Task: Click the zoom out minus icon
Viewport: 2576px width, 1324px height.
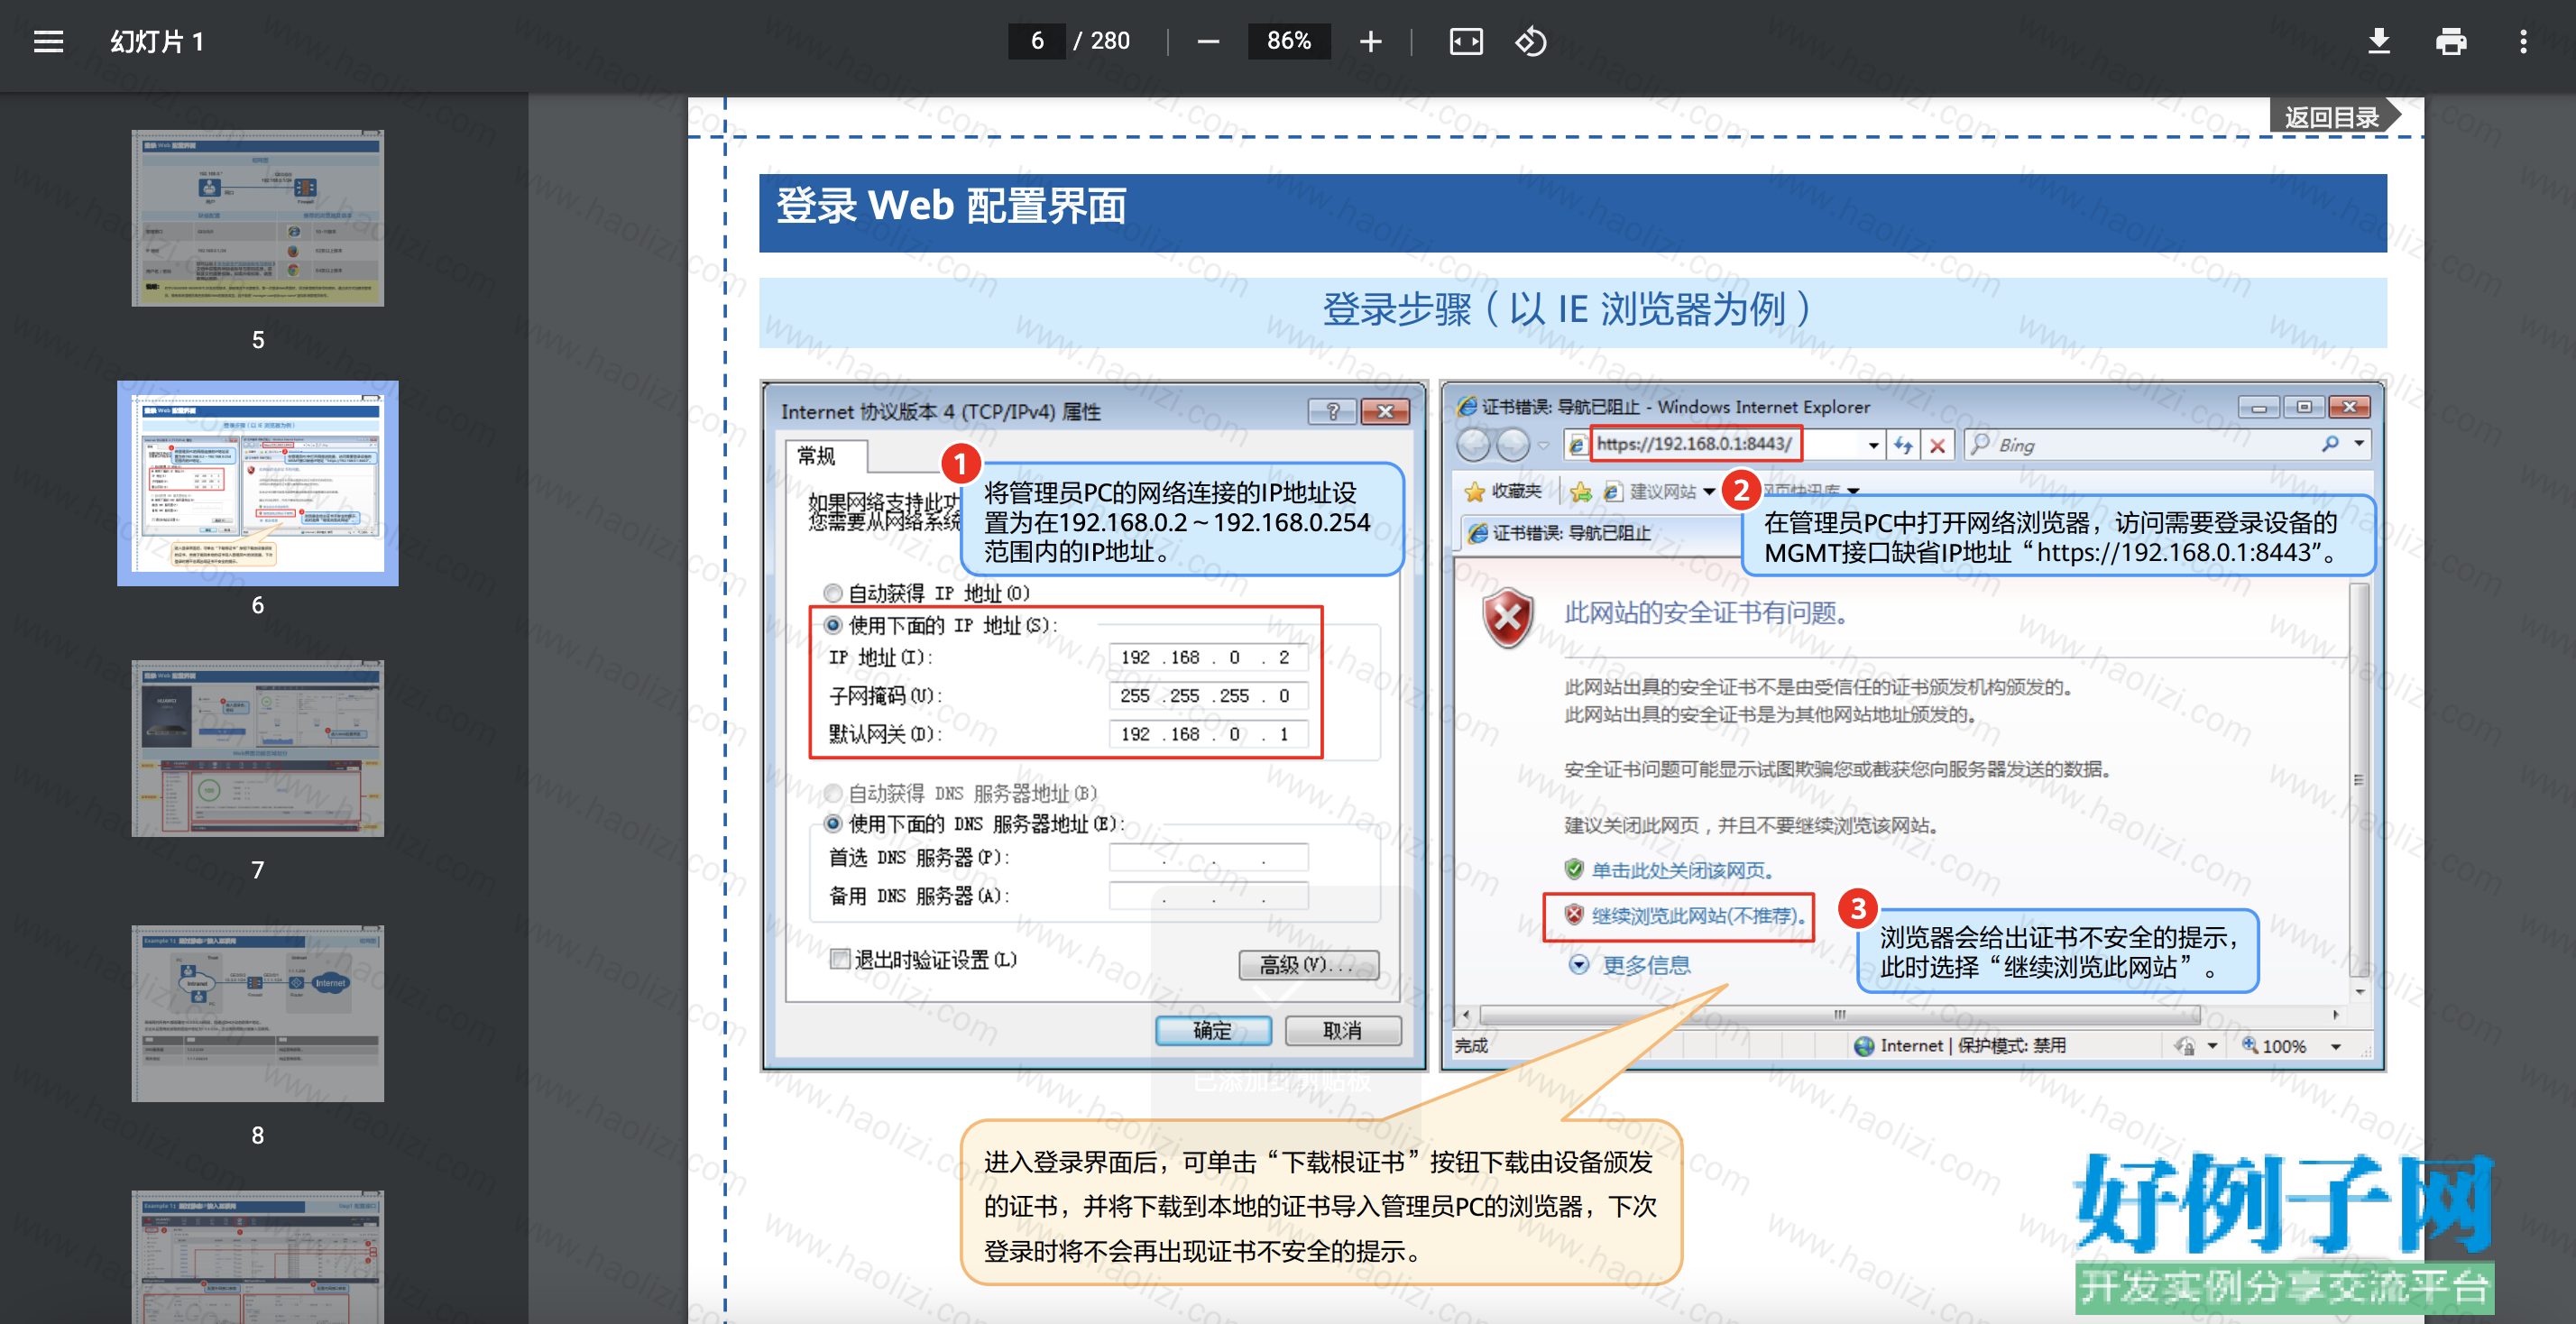Action: point(1208,41)
